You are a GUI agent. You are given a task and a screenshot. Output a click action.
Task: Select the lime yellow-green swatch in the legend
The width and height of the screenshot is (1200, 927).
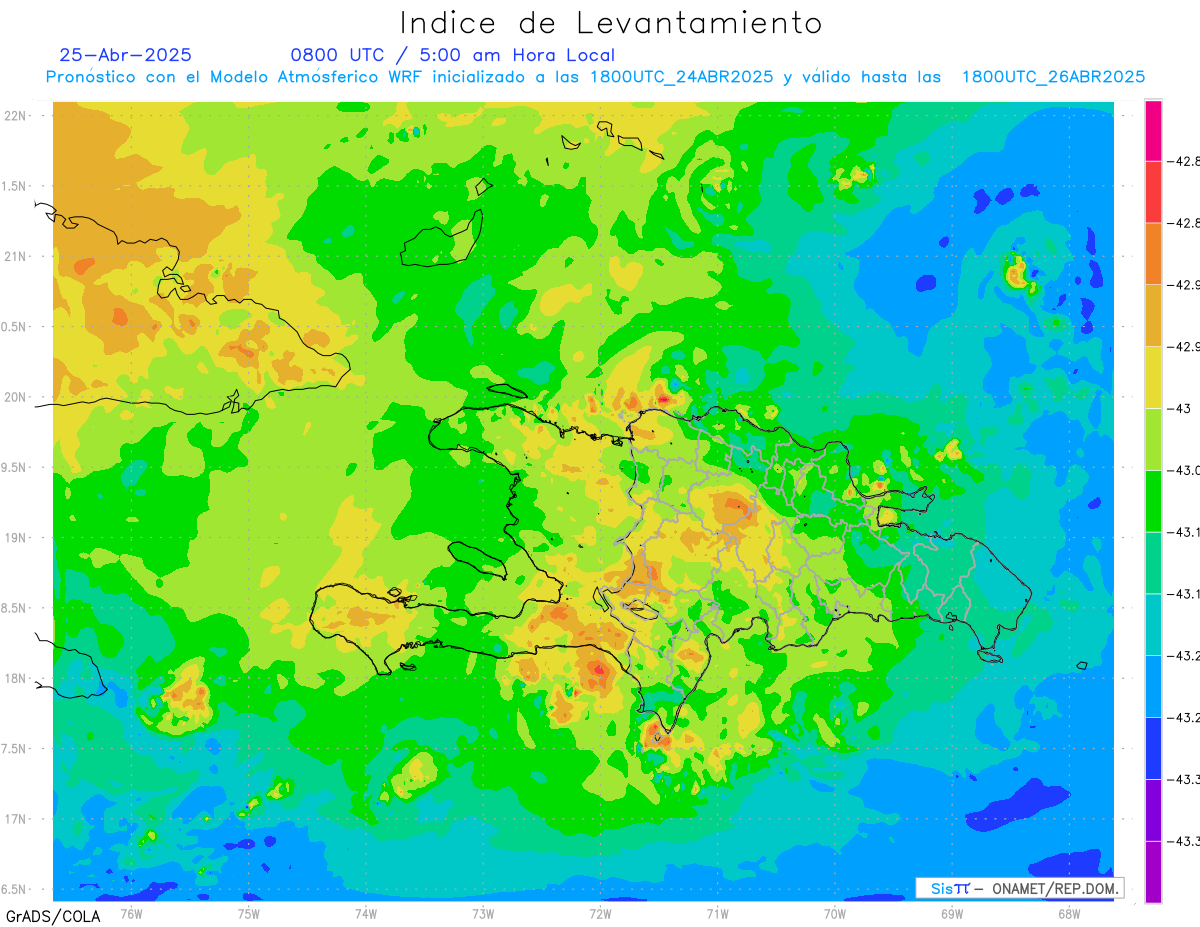1153,439
